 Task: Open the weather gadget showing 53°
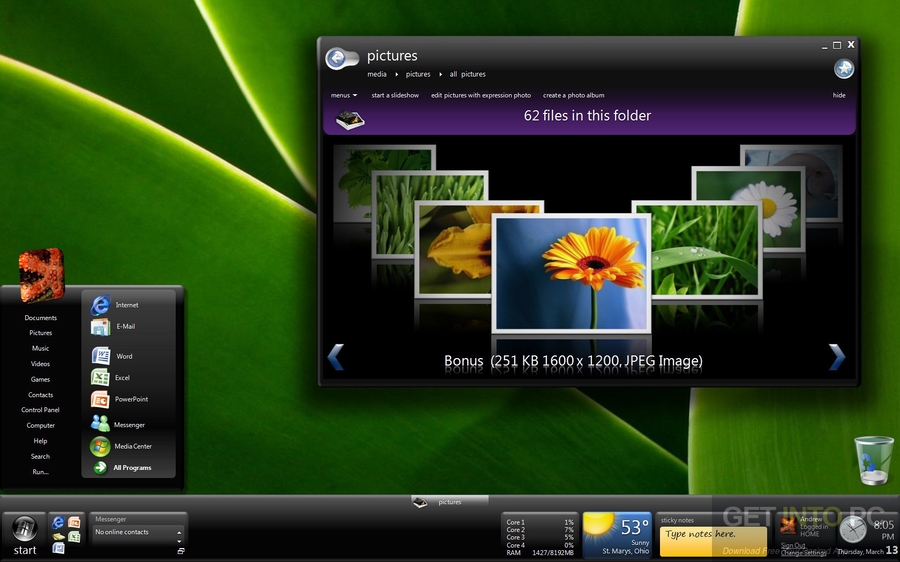click(x=616, y=535)
